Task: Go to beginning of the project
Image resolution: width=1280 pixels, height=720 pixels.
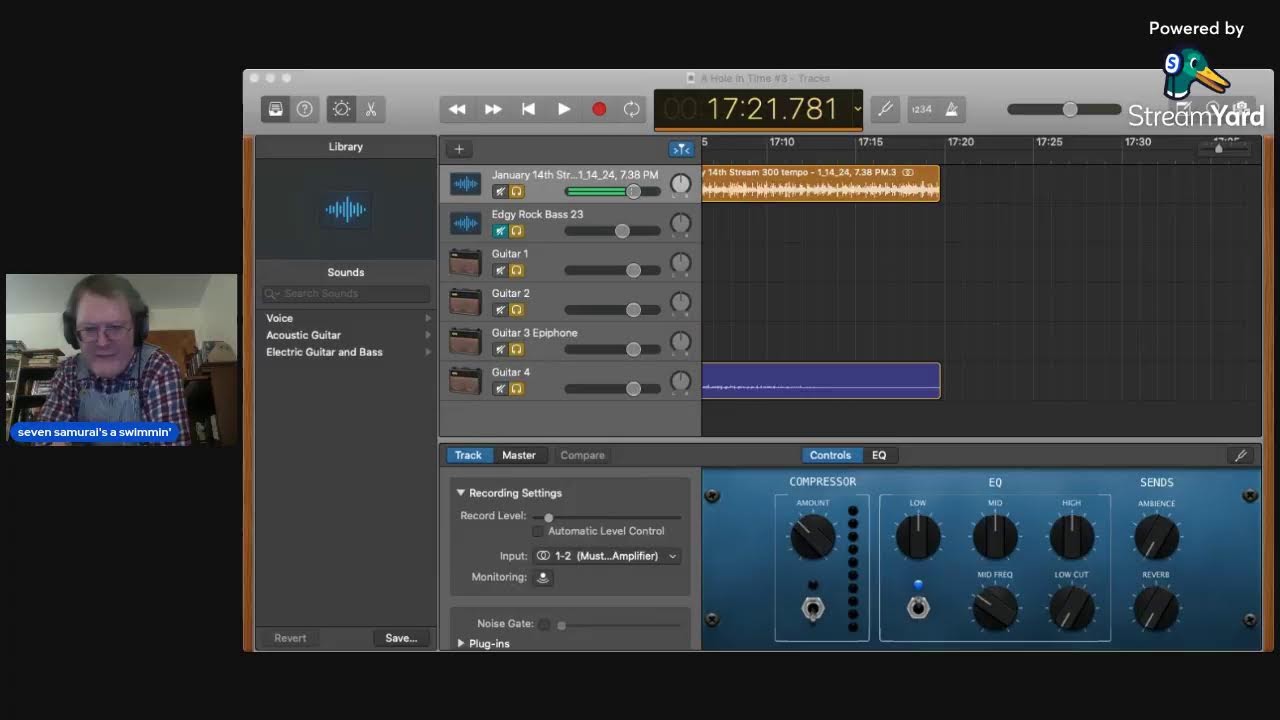Action: [x=528, y=109]
